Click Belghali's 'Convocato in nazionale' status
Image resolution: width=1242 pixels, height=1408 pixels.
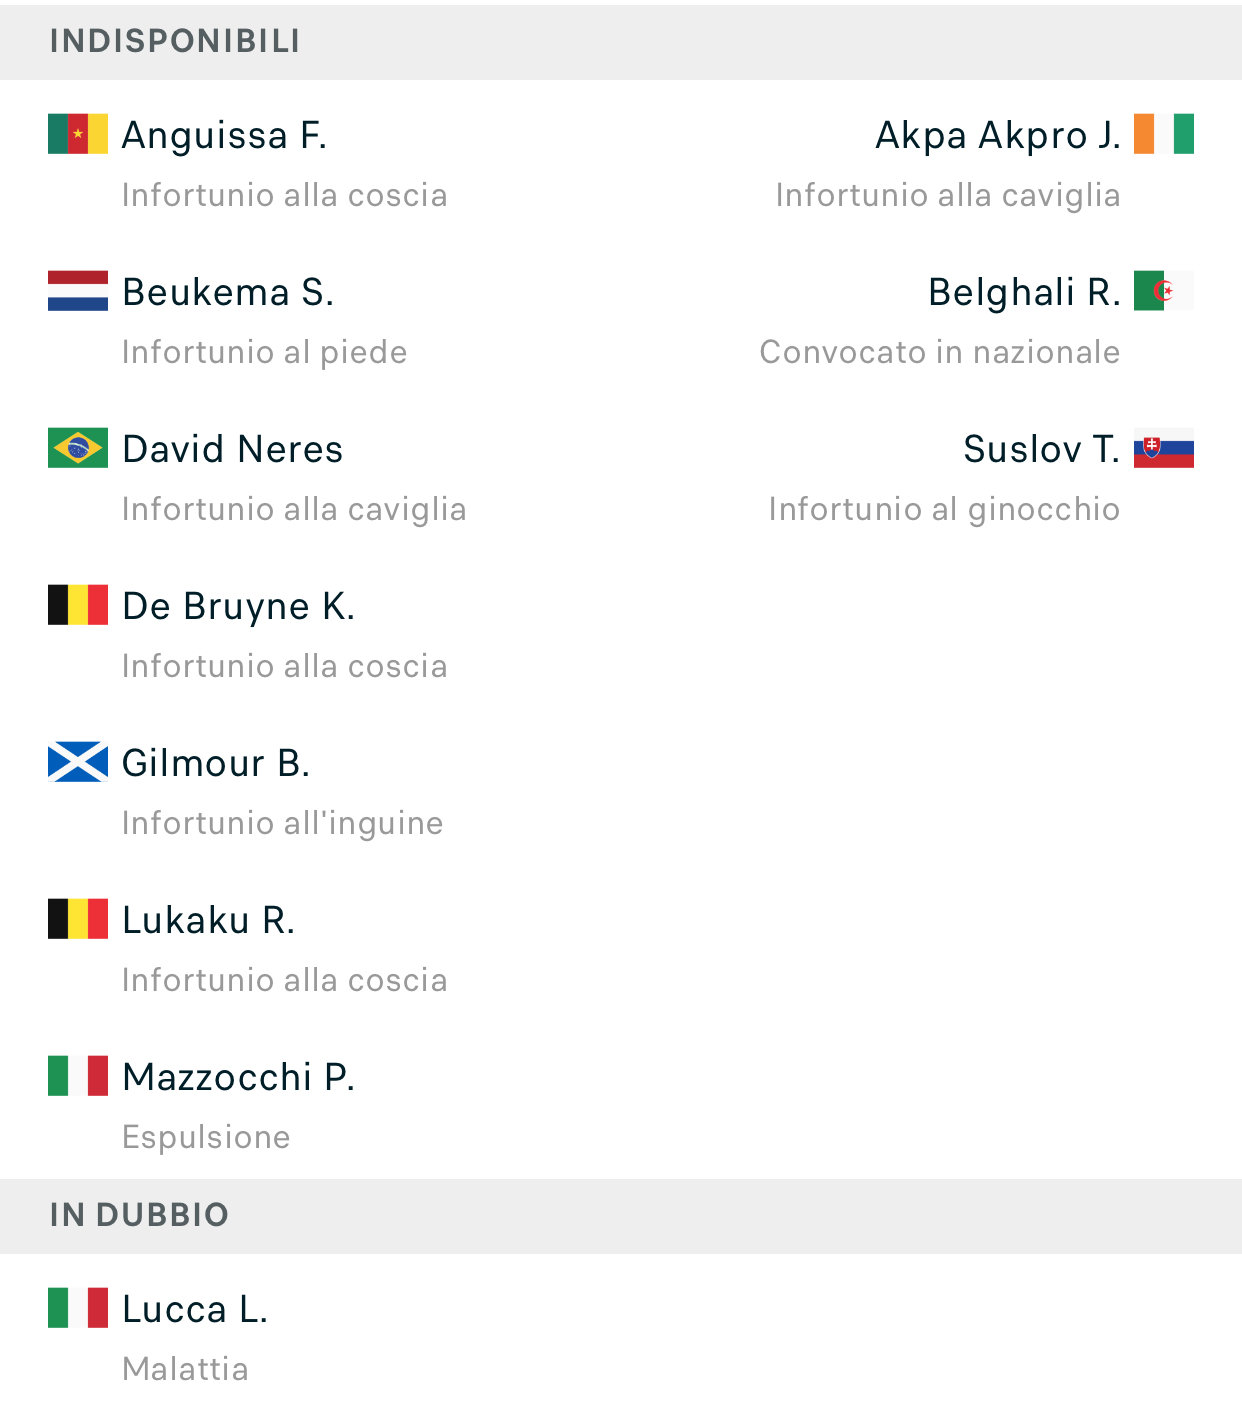tap(939, 352)
